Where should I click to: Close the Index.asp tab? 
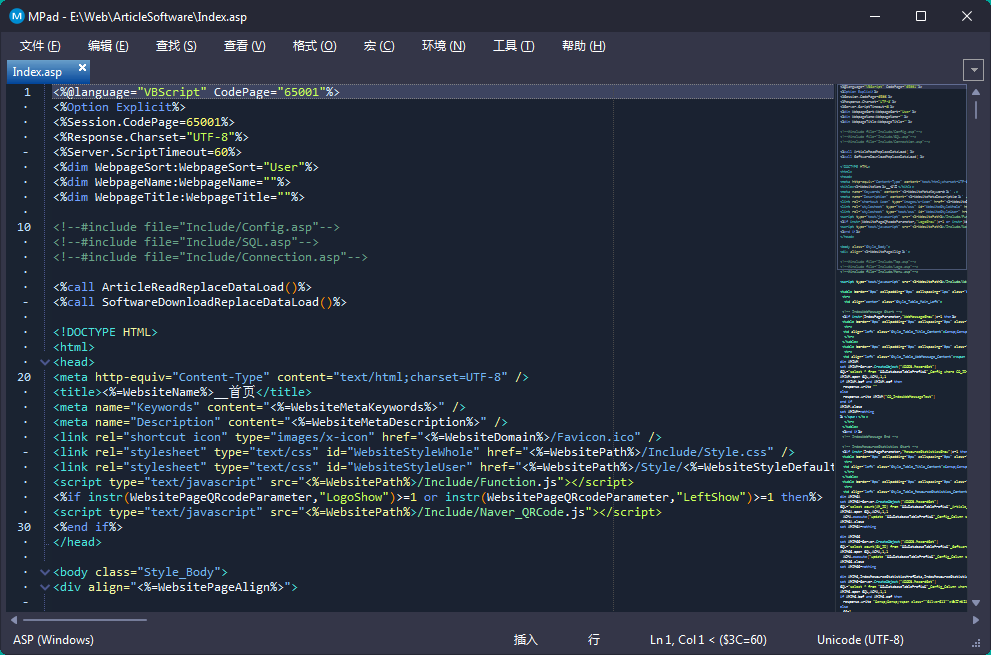[x=82, y=68]
